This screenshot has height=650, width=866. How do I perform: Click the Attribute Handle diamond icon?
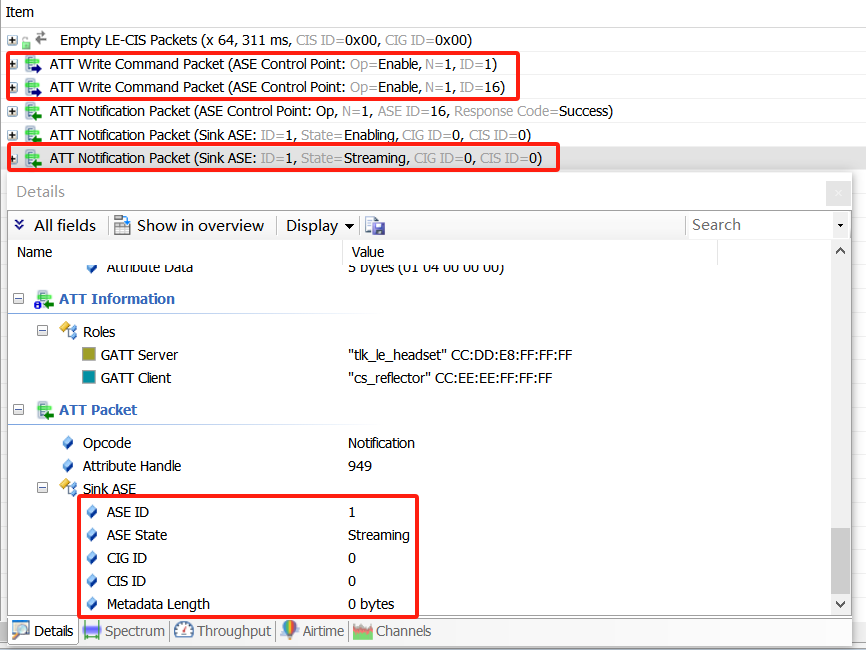tap(68, 466)
